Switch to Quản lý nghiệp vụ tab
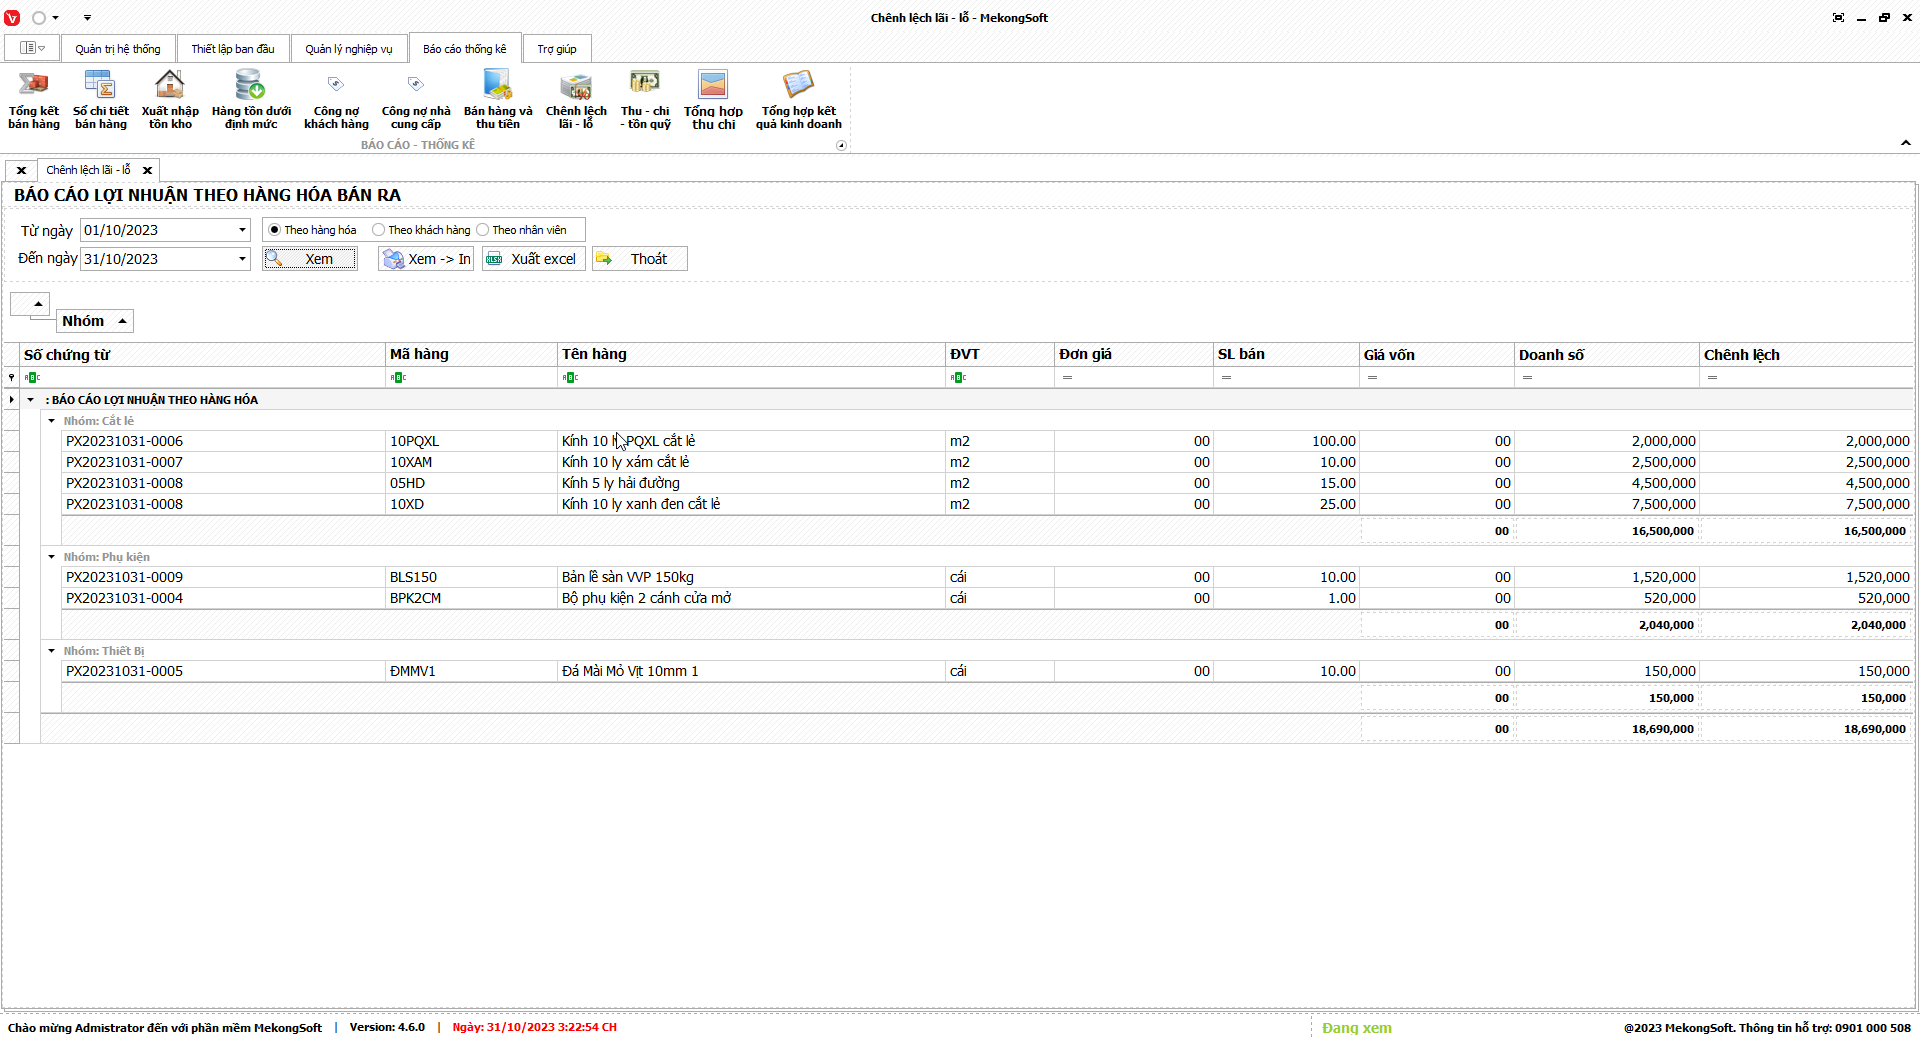Image resolution: width=1920 pixels, height=1039 pixels. (349, 49)
